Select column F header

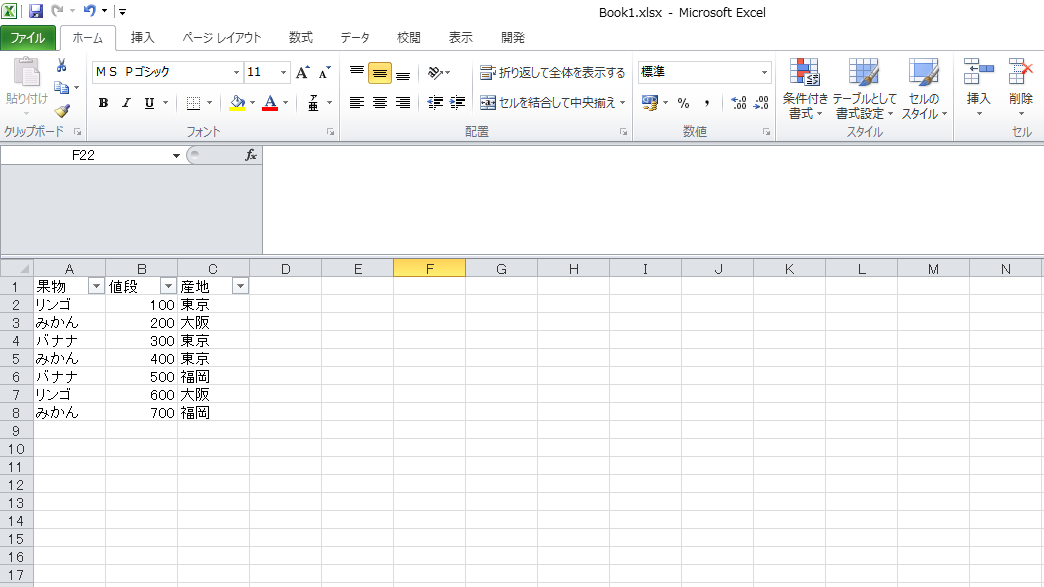click(x=429, y=269)
